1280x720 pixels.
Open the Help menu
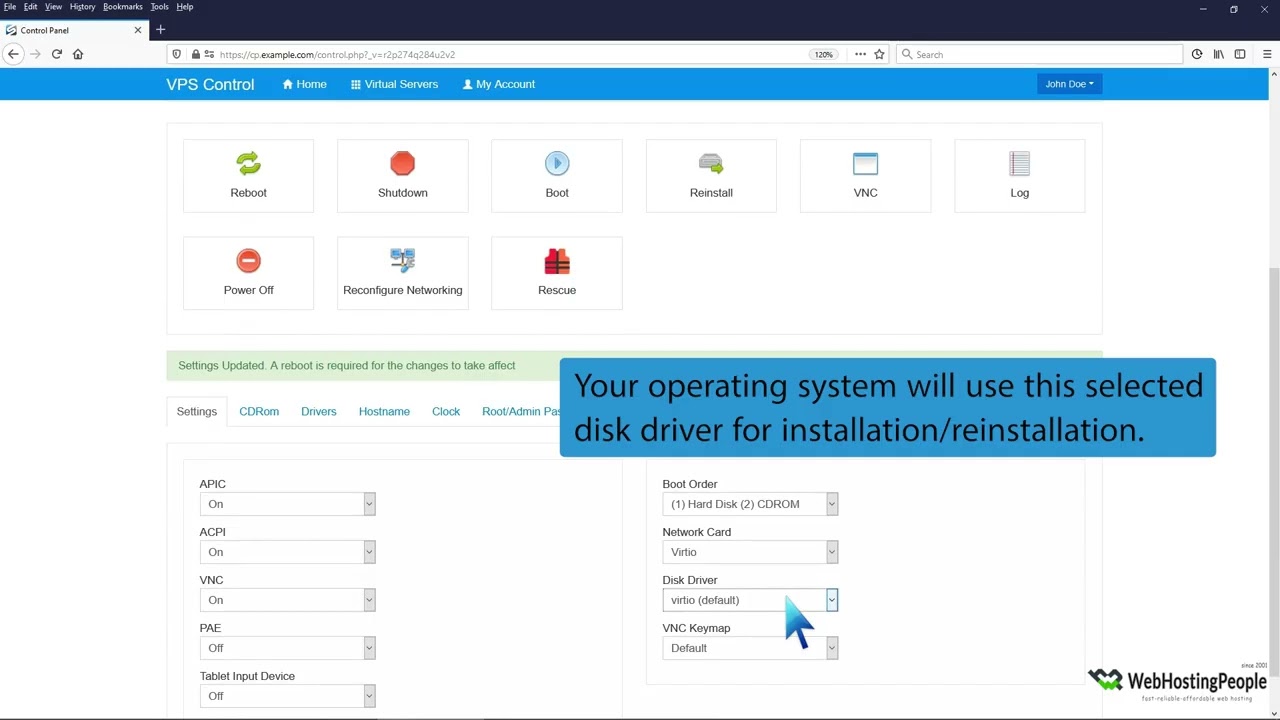click(185, 7)
